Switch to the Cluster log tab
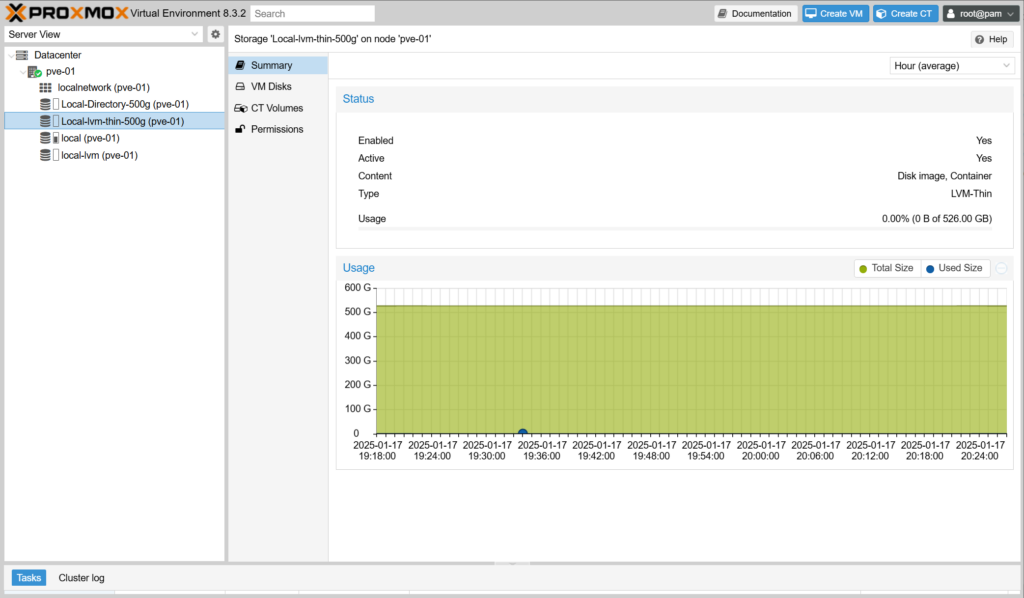 coord(81,578)
